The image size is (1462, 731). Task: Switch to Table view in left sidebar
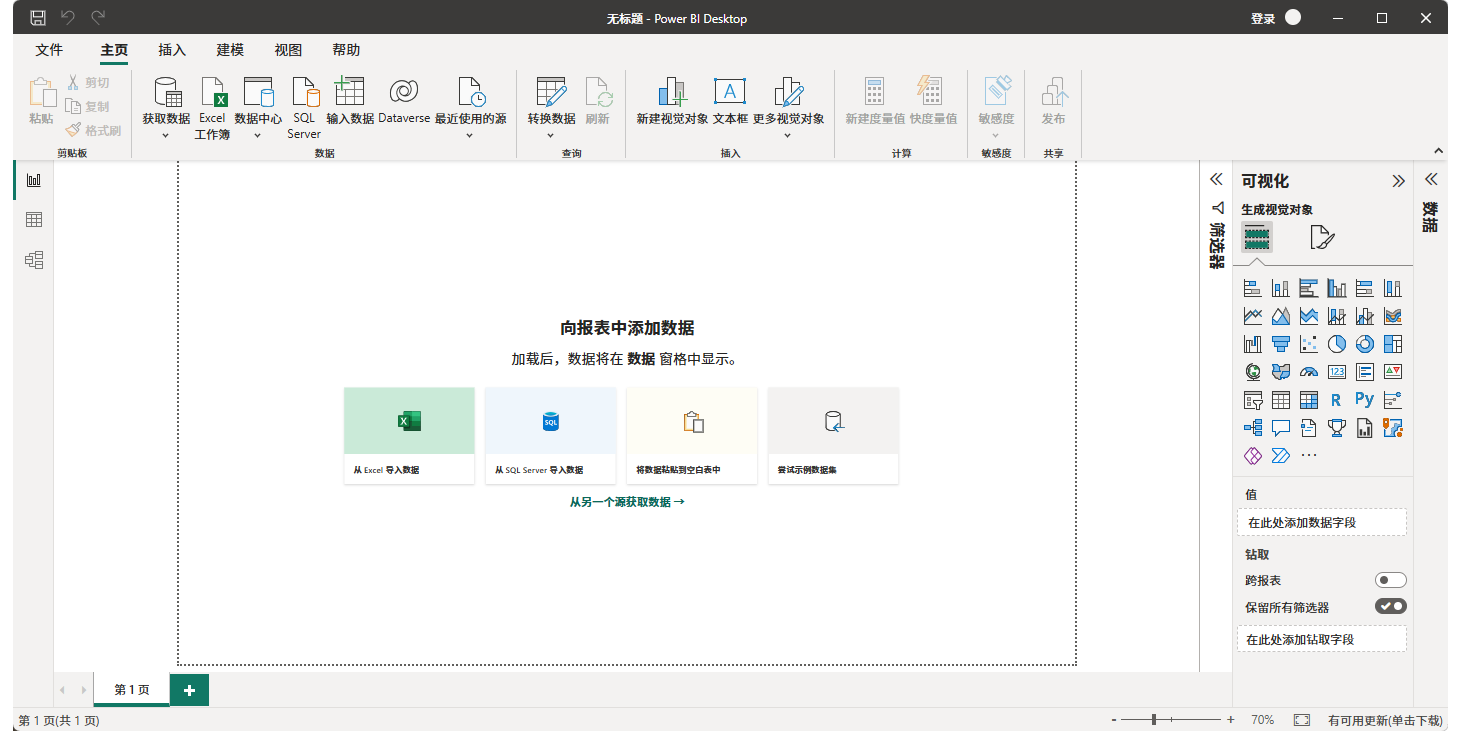[33, 220]
